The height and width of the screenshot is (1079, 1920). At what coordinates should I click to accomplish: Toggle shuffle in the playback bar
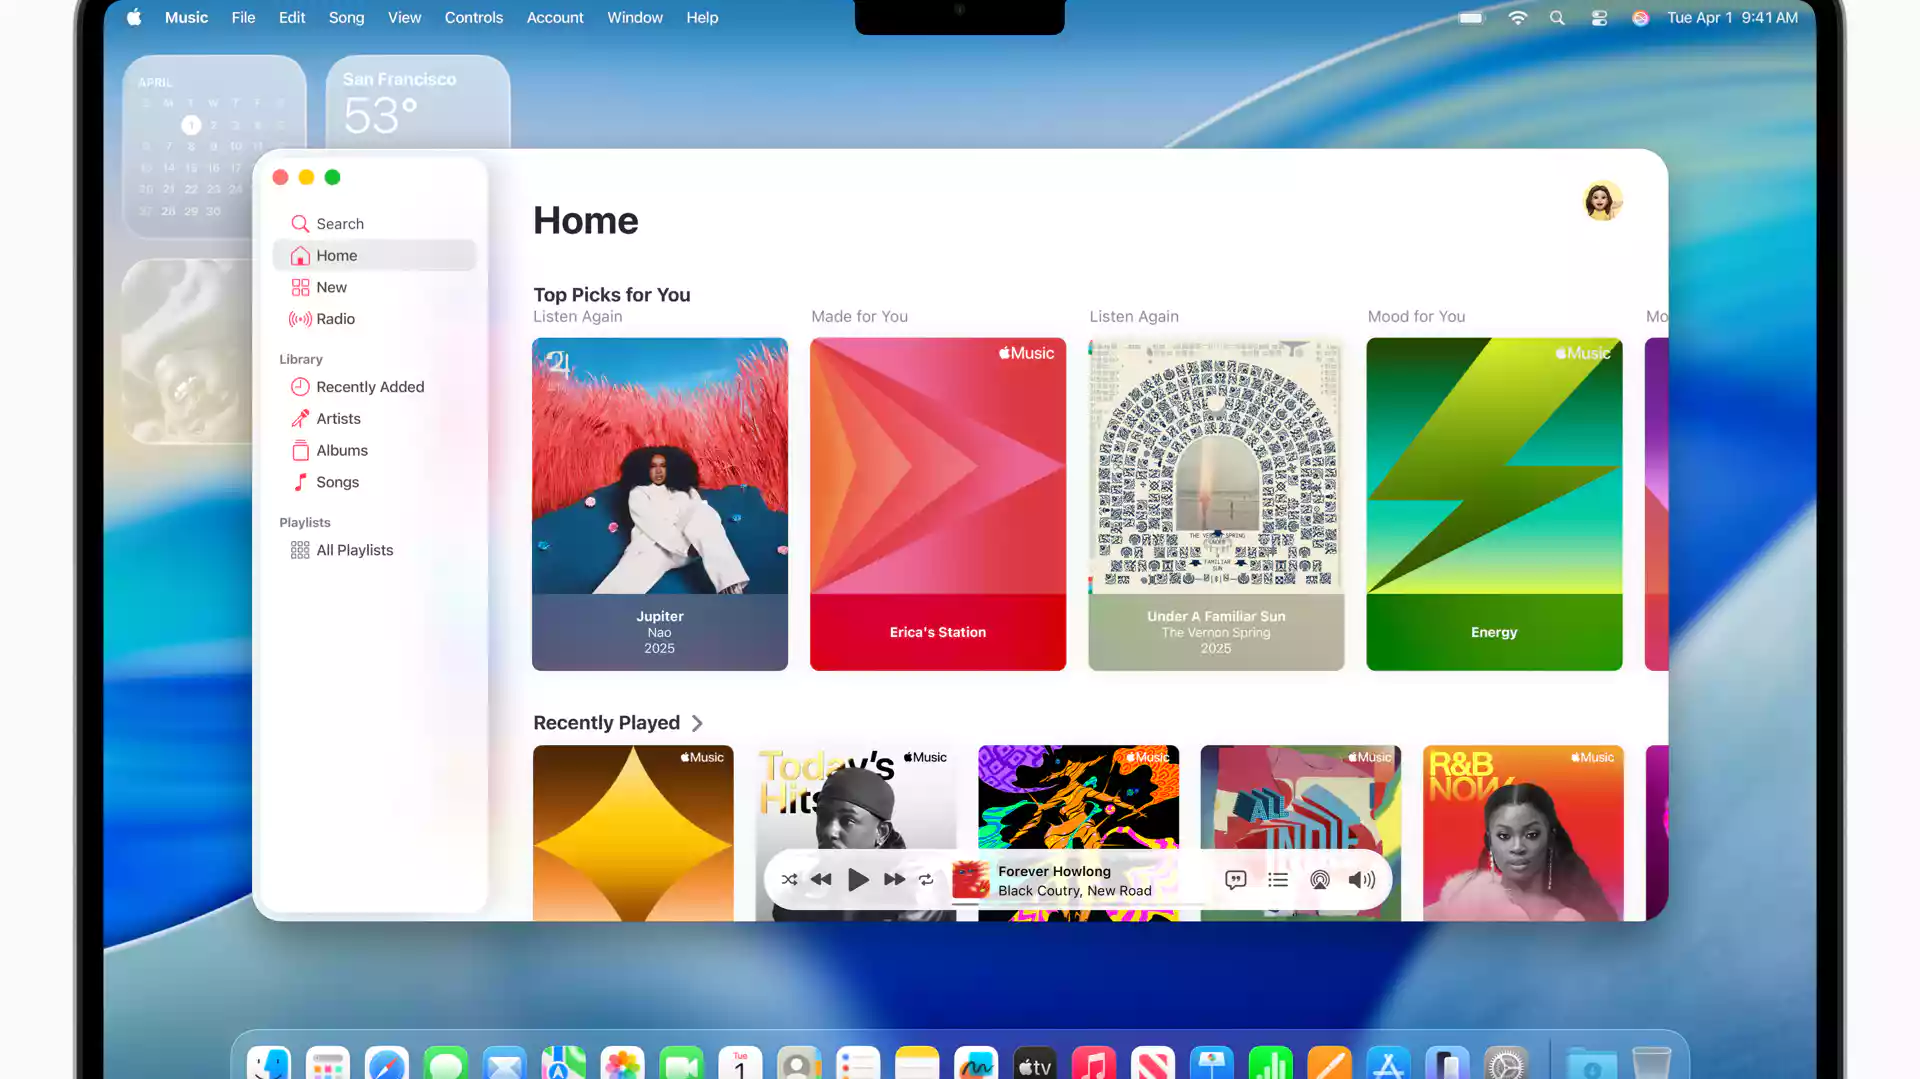point(789,880)
